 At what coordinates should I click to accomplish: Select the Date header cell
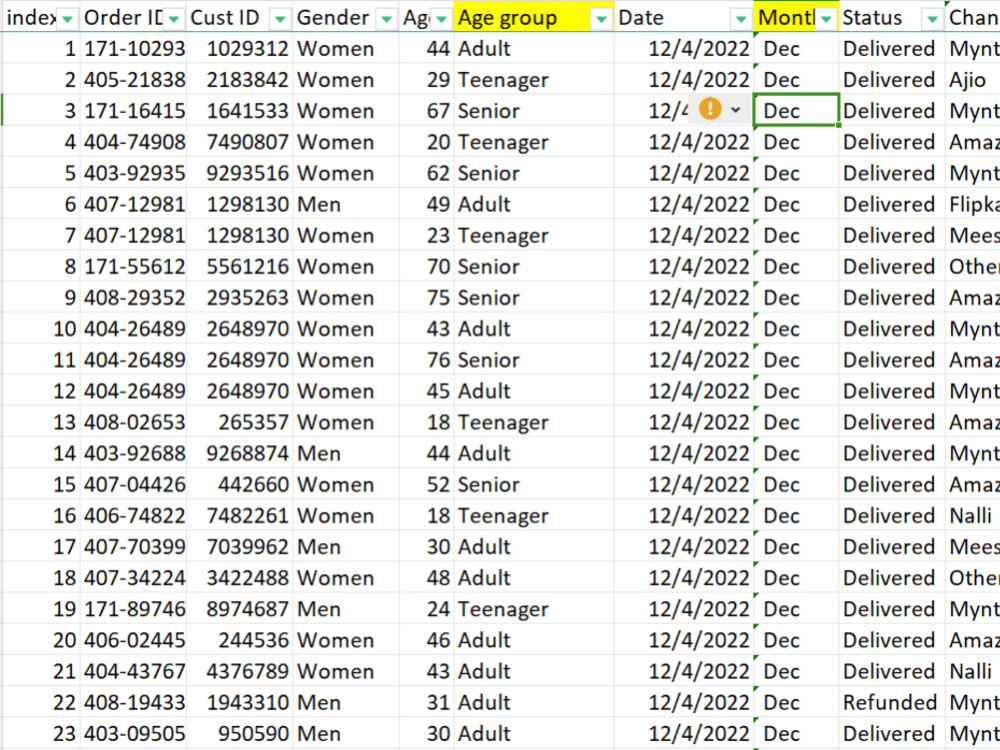point(684,17)
